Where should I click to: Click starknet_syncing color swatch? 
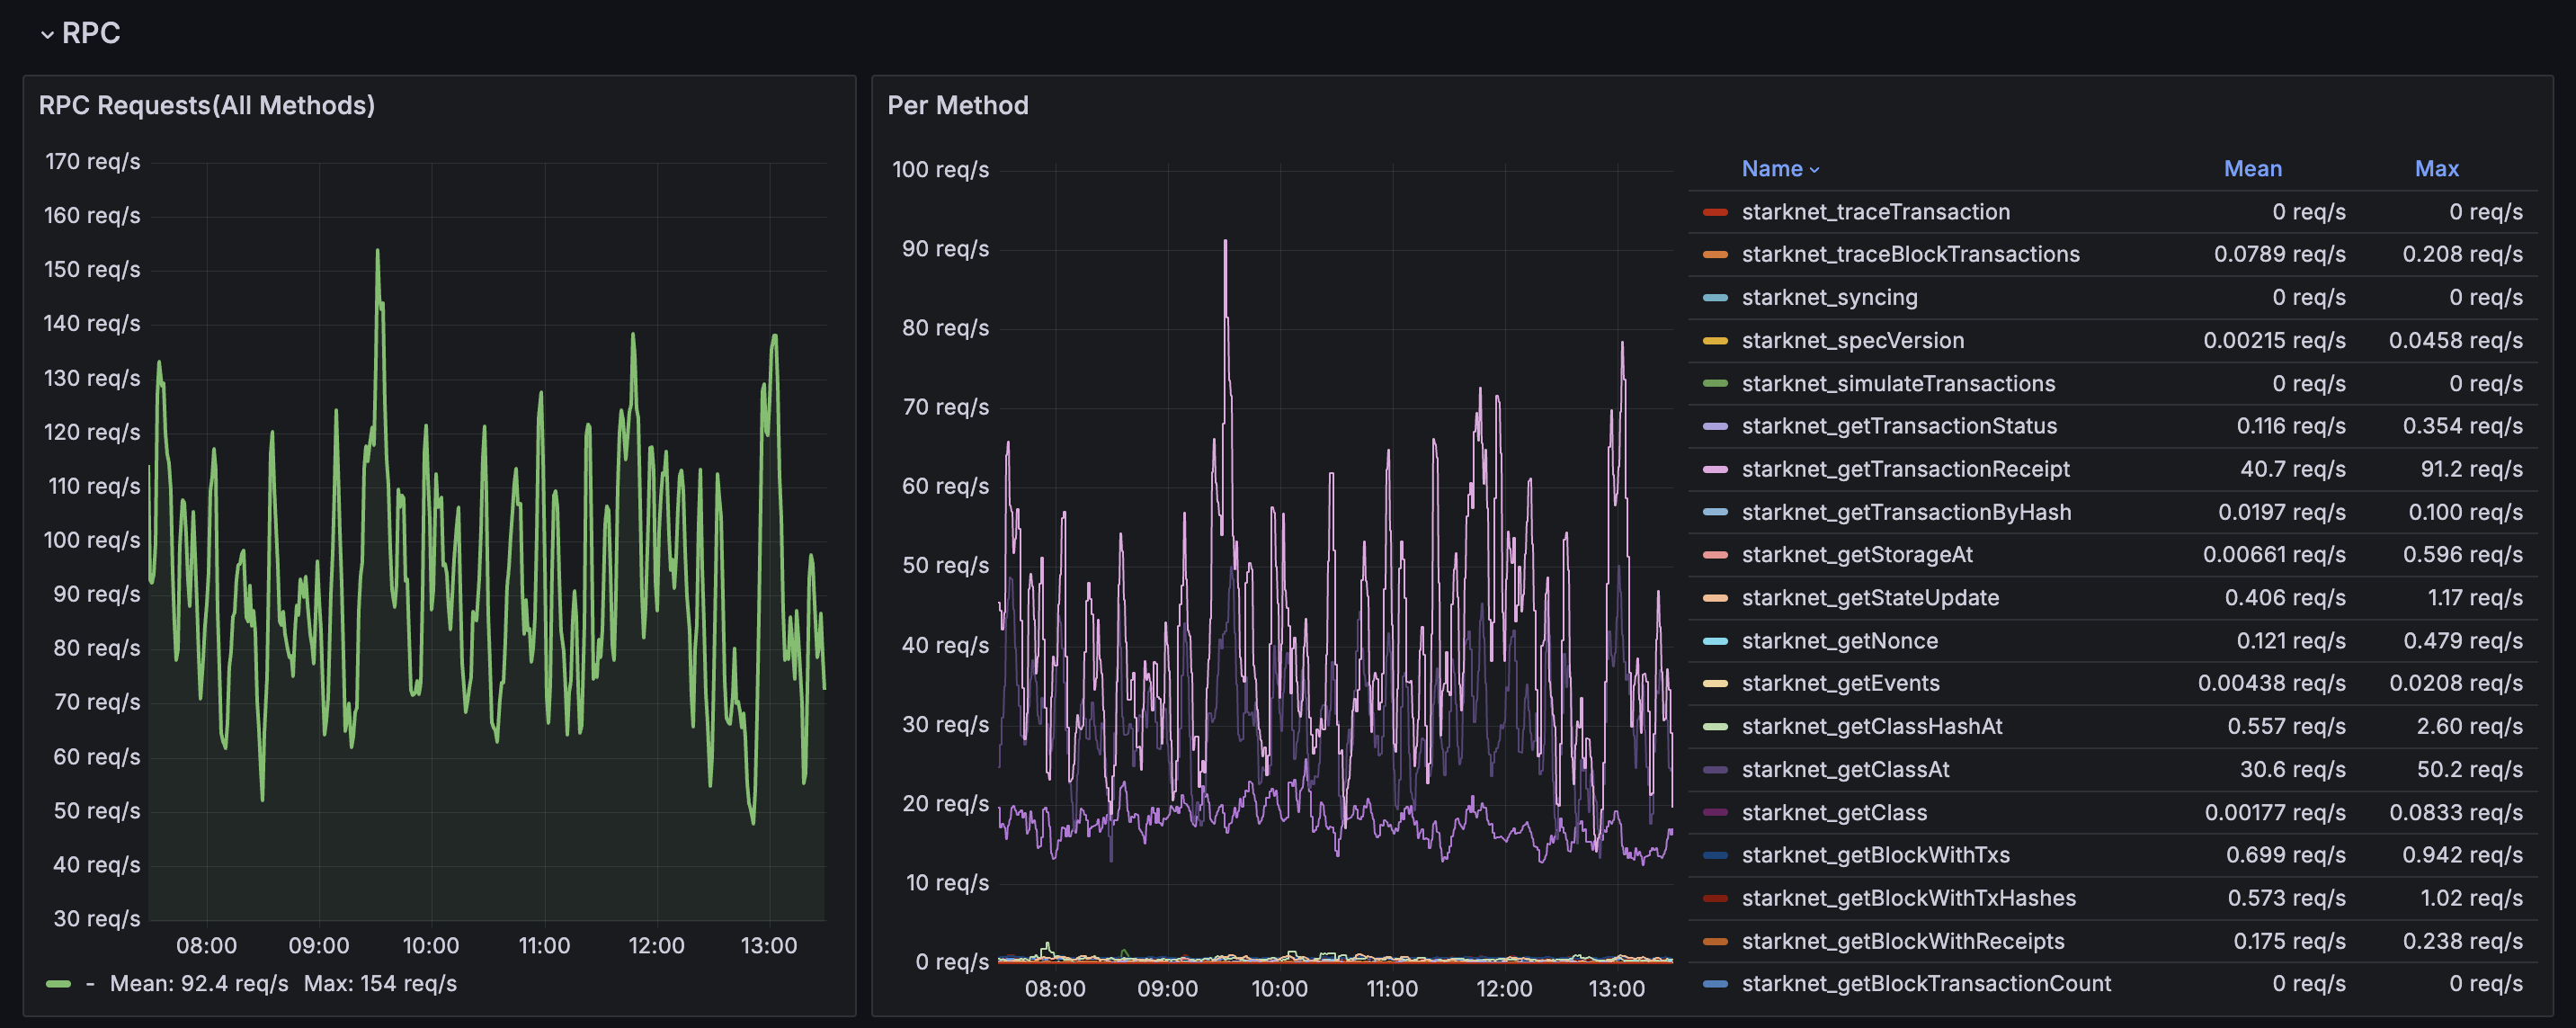tap(1715, 298)
